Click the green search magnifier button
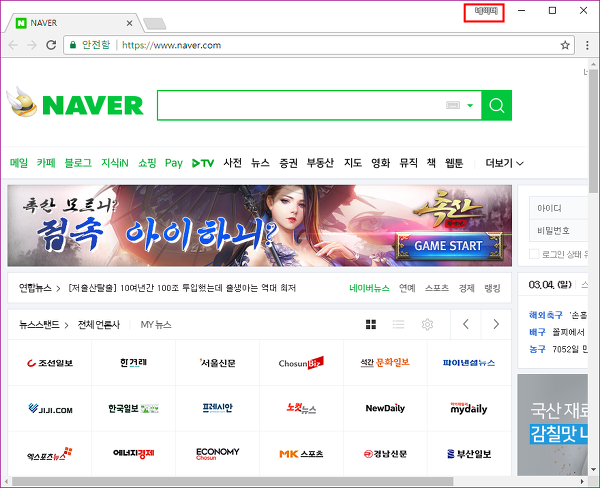The width and height of the screenshot is (600, 488). coord(496,105)
